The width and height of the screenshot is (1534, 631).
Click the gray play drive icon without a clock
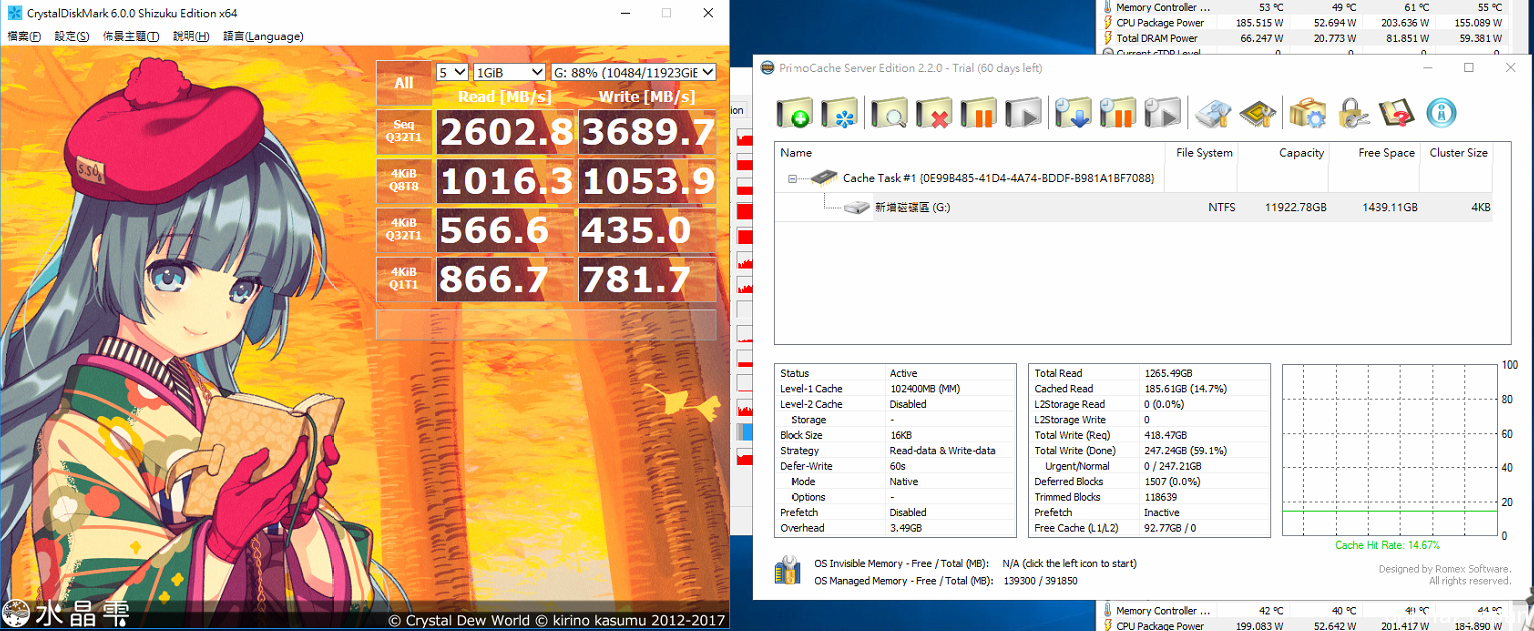pos(1023,113)
